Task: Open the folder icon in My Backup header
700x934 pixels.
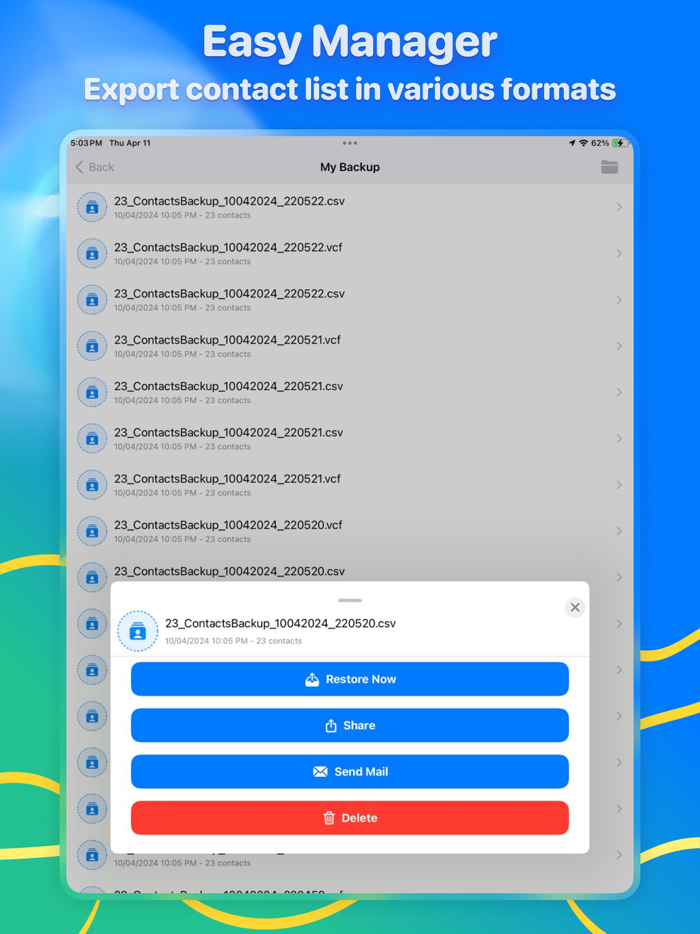Action: pos(609,167)
